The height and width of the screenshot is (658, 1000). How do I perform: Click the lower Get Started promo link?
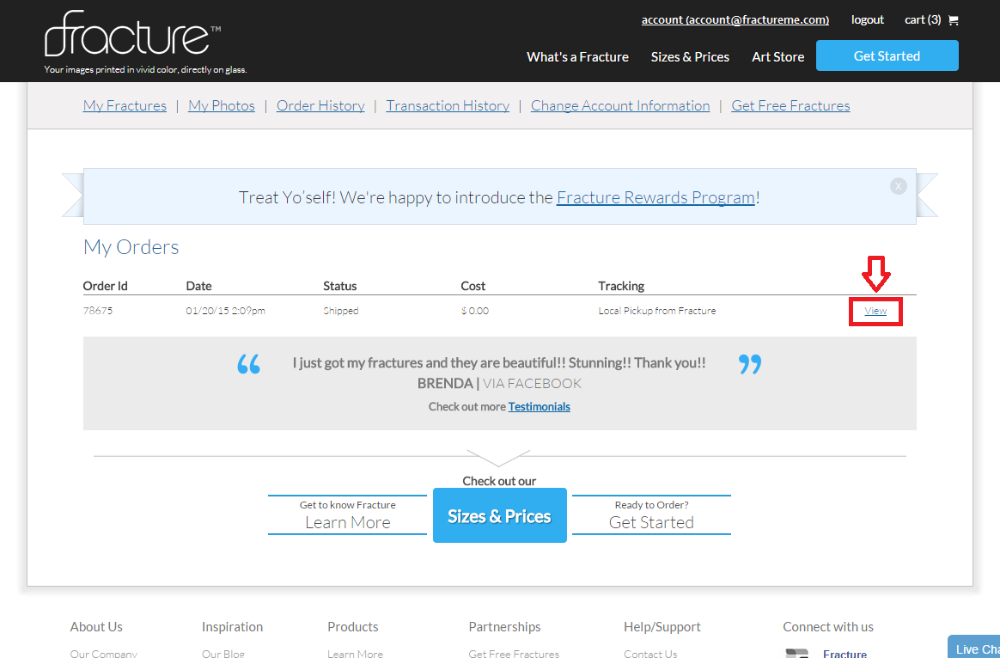coord(651,515)
